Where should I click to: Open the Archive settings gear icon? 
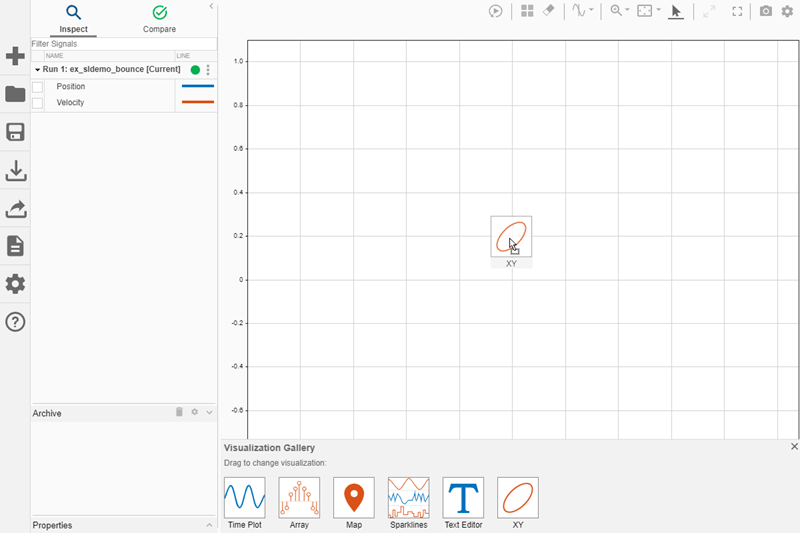click(x=194, y=412)
